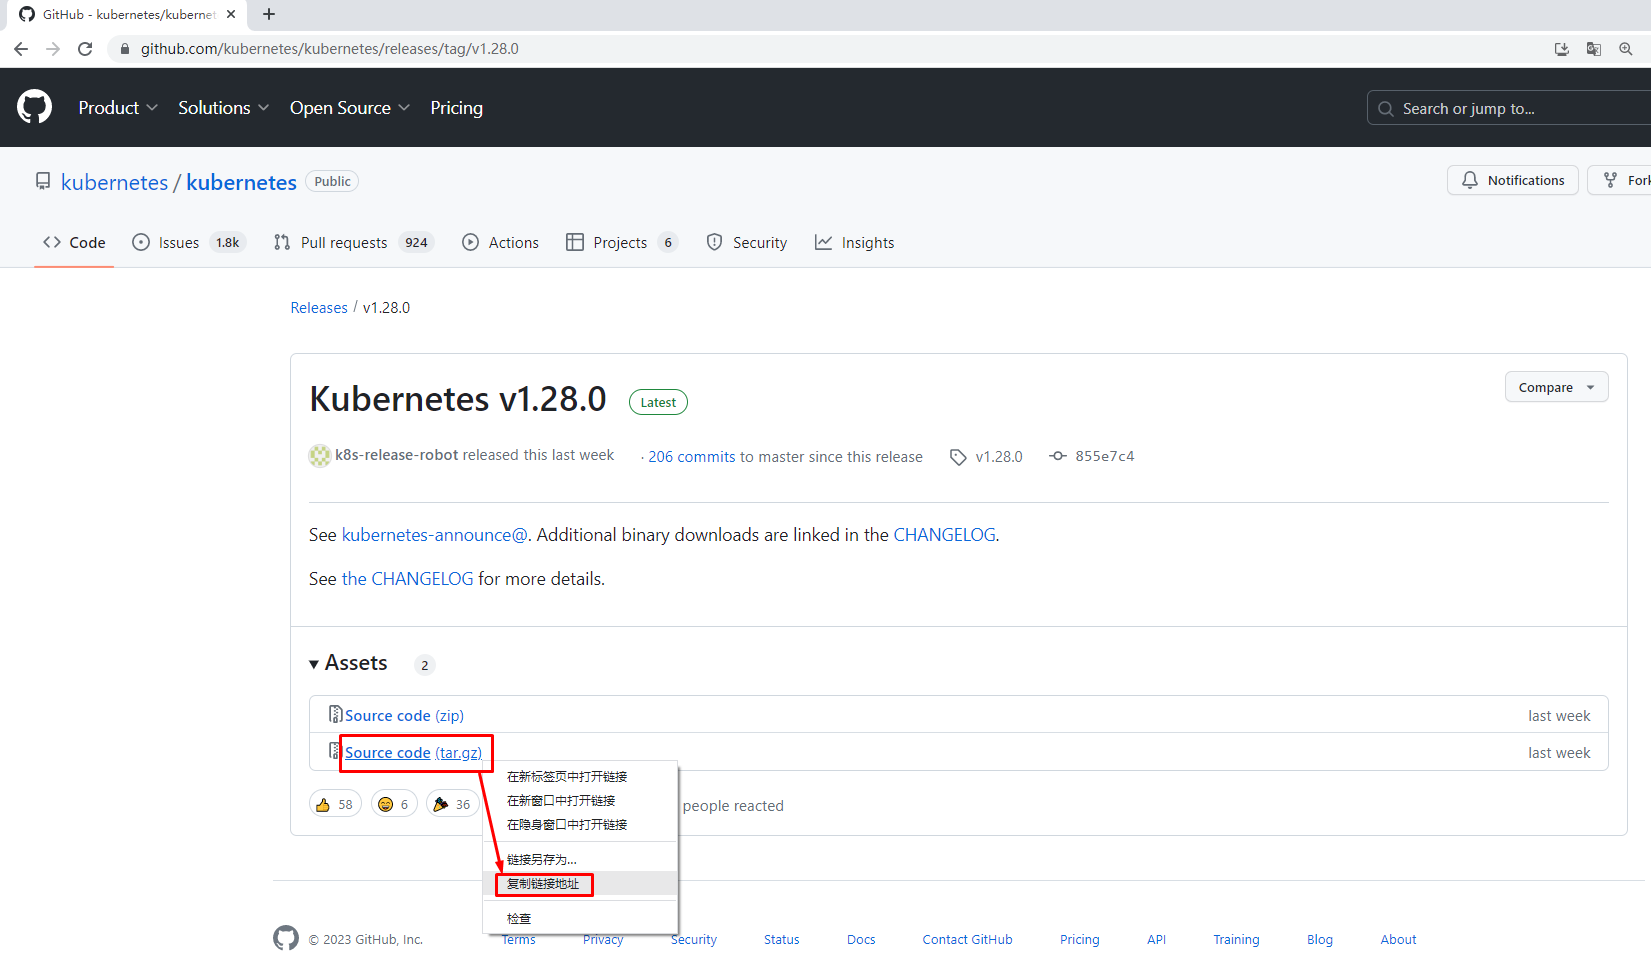Focus the Search or jump to field
Screen dimensions: 1651x973
(1508, 108)
